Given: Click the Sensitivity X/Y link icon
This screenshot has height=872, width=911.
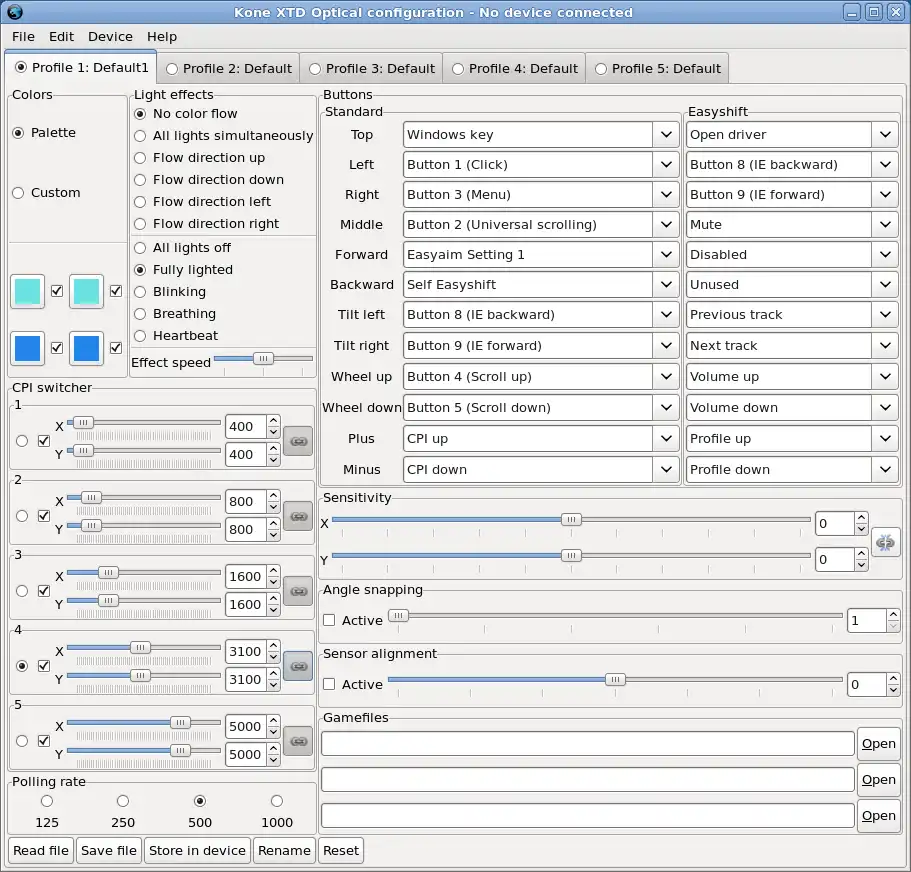Looking at the screenshot, I should click(886, 542).
